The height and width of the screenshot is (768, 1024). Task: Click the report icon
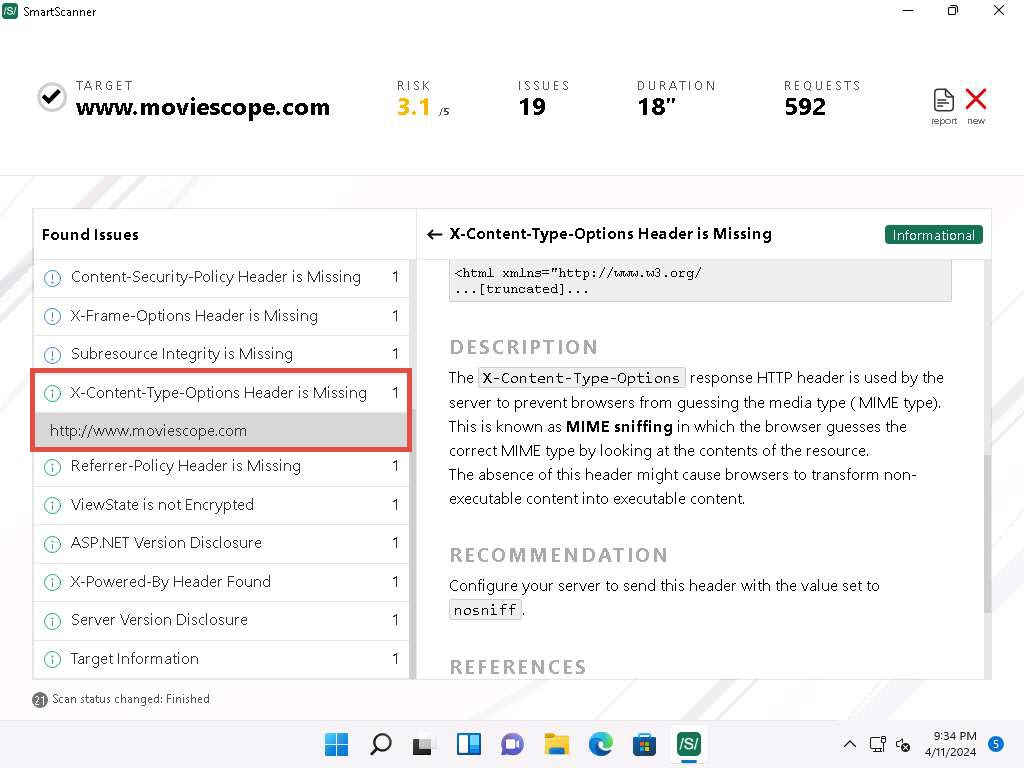coord(943,101)
